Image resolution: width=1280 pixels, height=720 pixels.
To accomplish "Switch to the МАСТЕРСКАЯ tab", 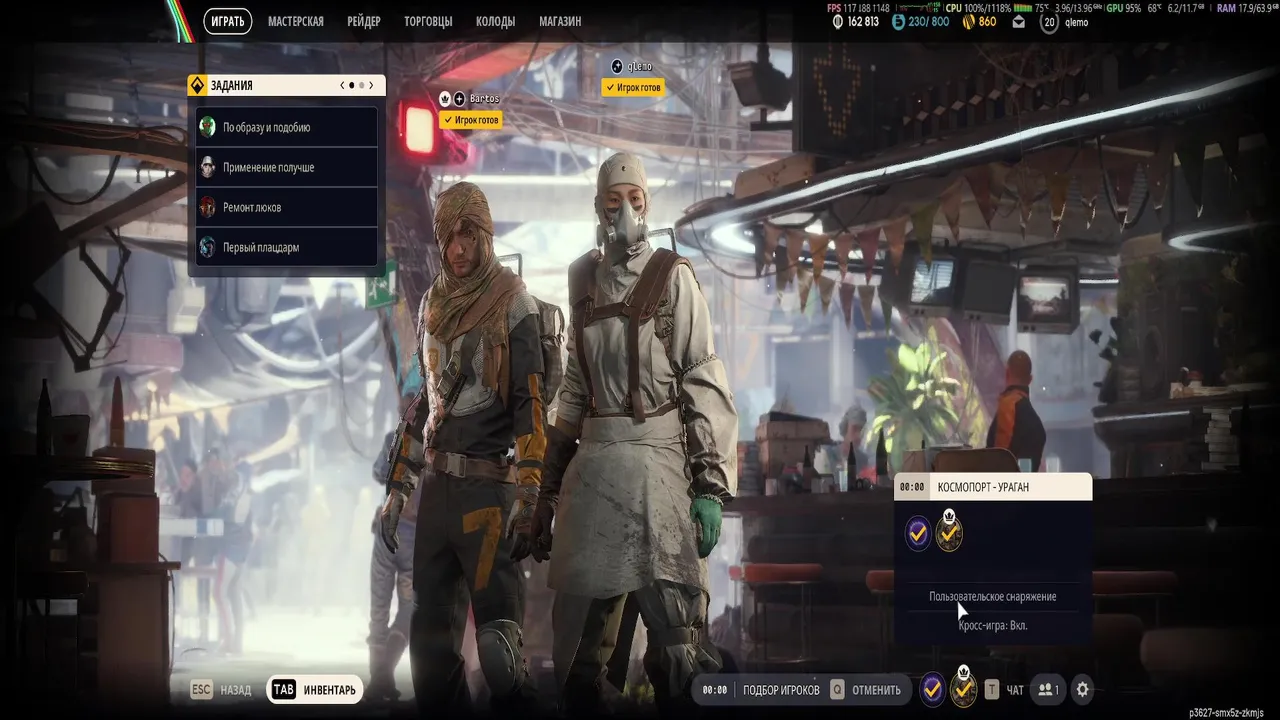I will [296, 21].
